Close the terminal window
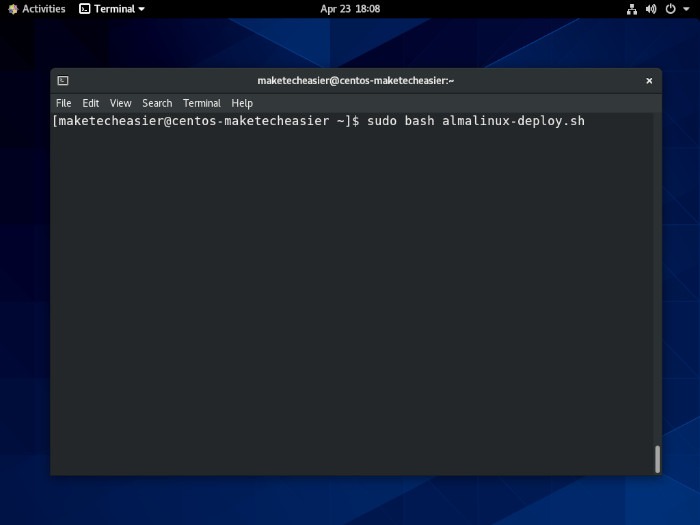This screenshot has width=700, height=525. [x=649, y=81]
